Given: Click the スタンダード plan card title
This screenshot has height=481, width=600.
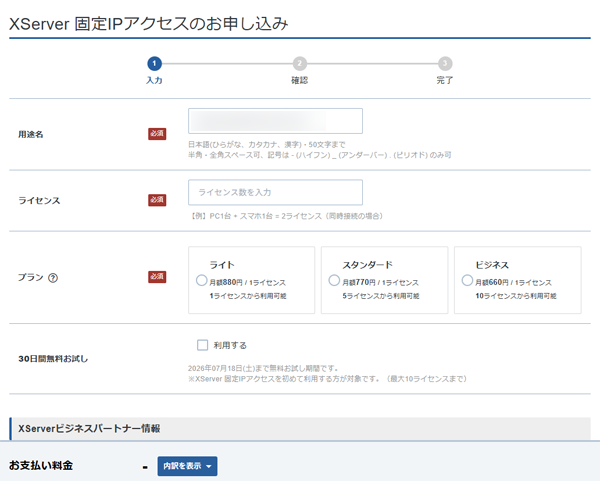Looking at the screenshot, I should coord(367,265).
